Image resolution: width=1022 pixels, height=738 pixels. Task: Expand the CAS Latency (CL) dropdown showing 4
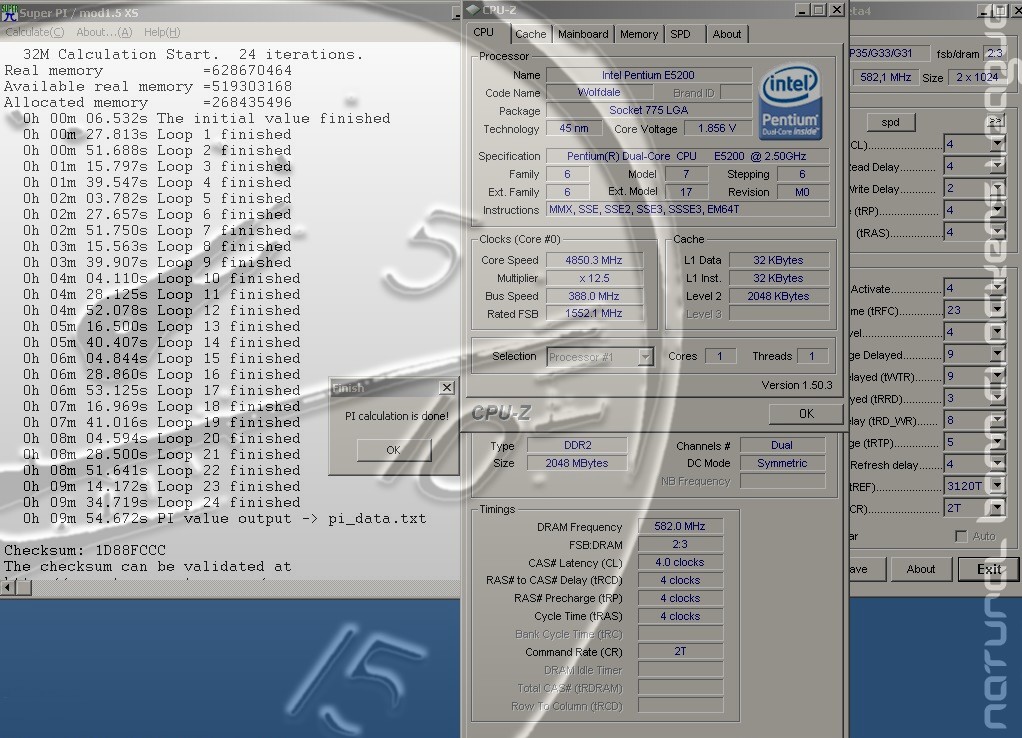click(997, 144)
